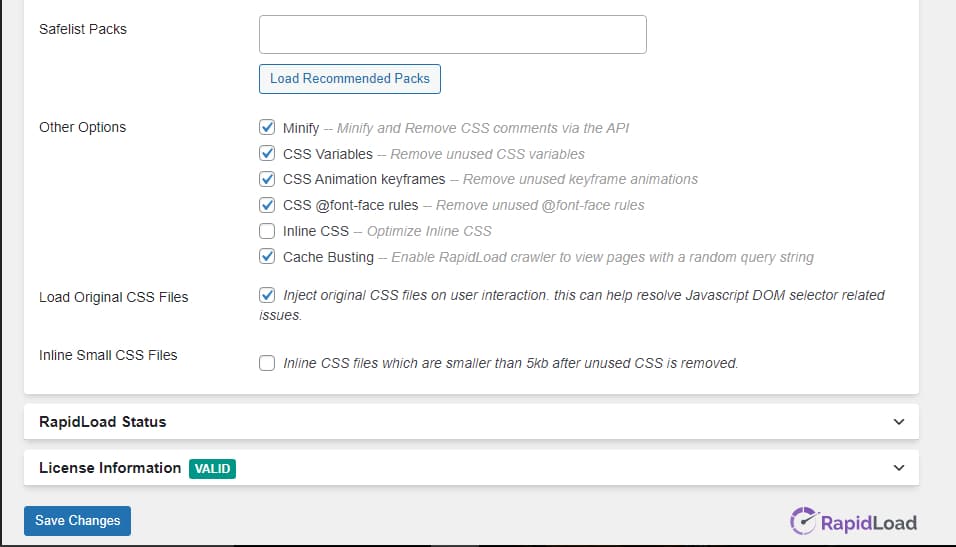This screenshot has width=956, height=547.
Task: Click the RapidLoad brand name text
Action: 869,523
